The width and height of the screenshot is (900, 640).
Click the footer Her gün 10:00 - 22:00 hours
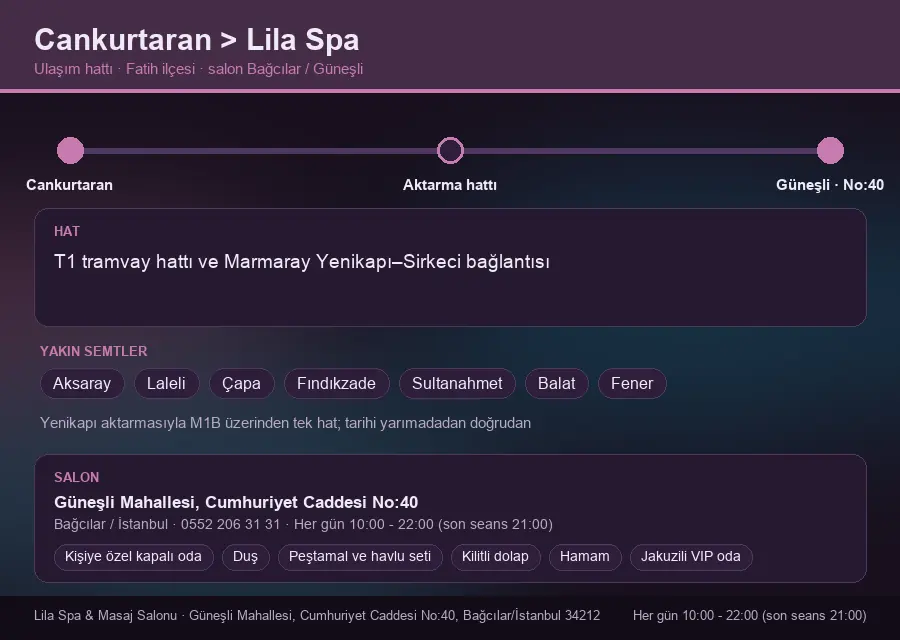coord(750,615)
